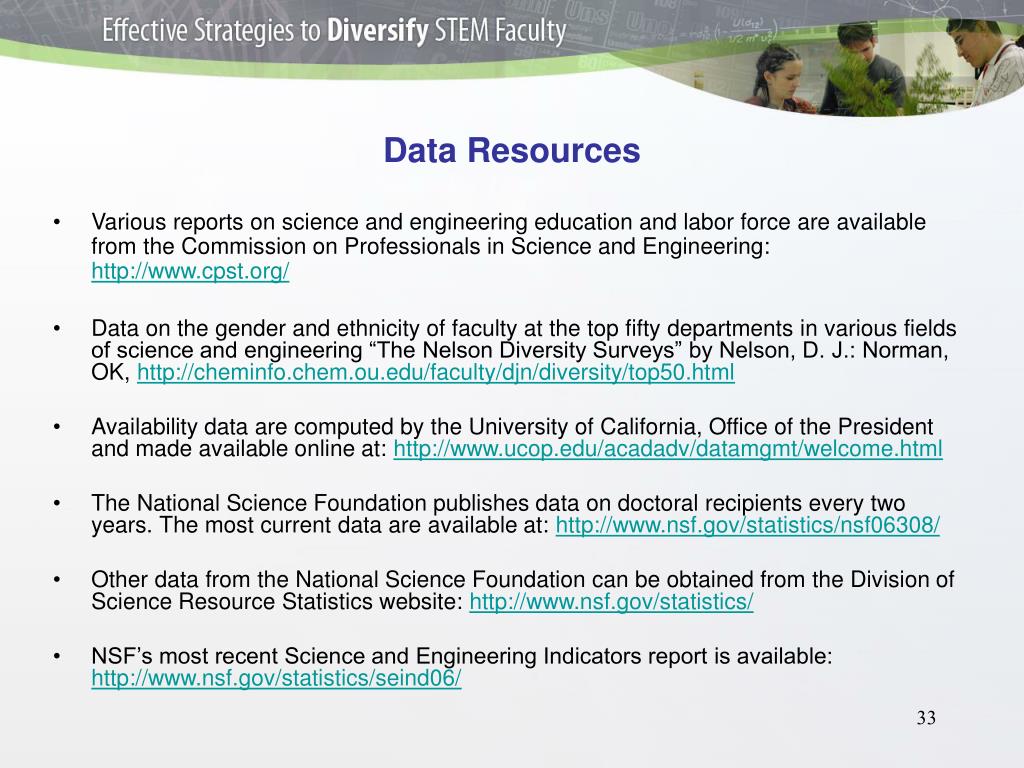Click text 'NSF's most recent Science and Engineering Indicators'
Image resolution: width=1024 pixels, height=768 pixels.
(x=366, y=656)
